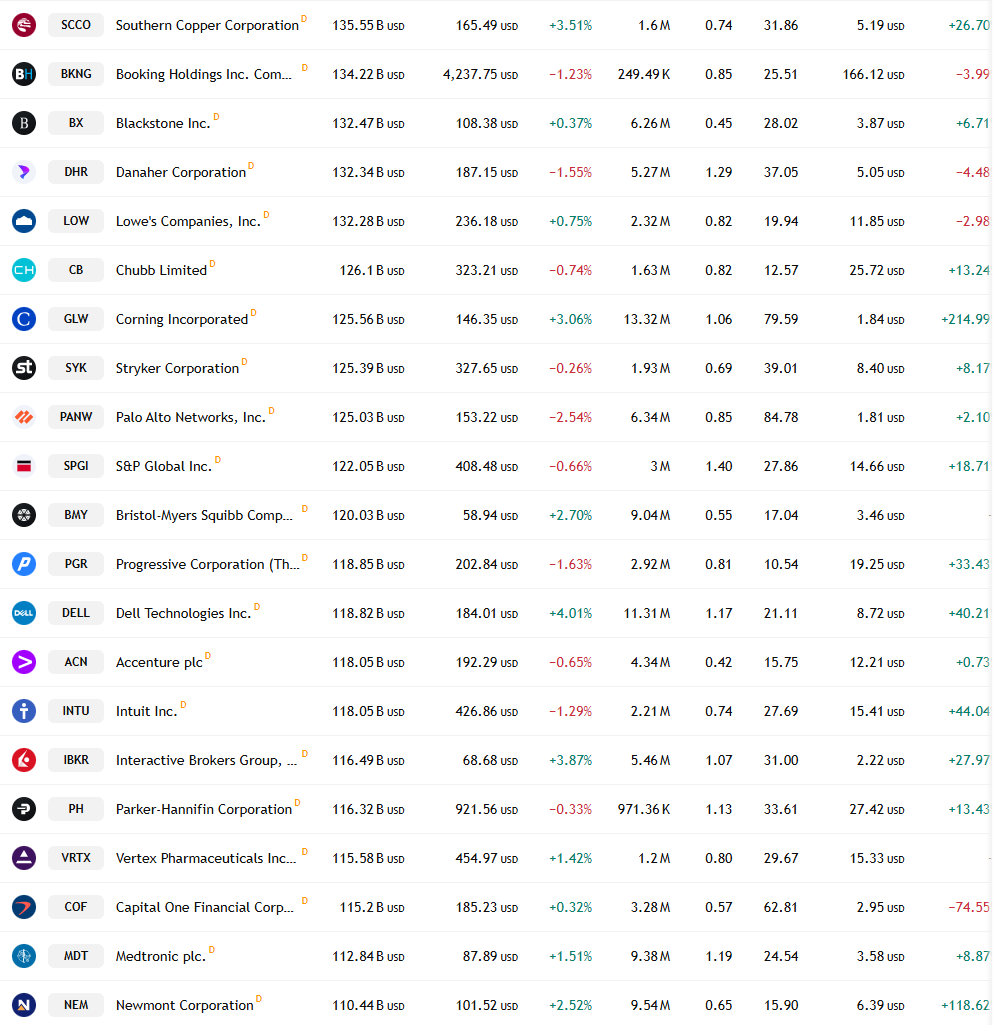Image resolution: width=993 pixels, height=1025 pixels.
Task: Click the Chubb CH logo icon
Action: coord(24,270)
